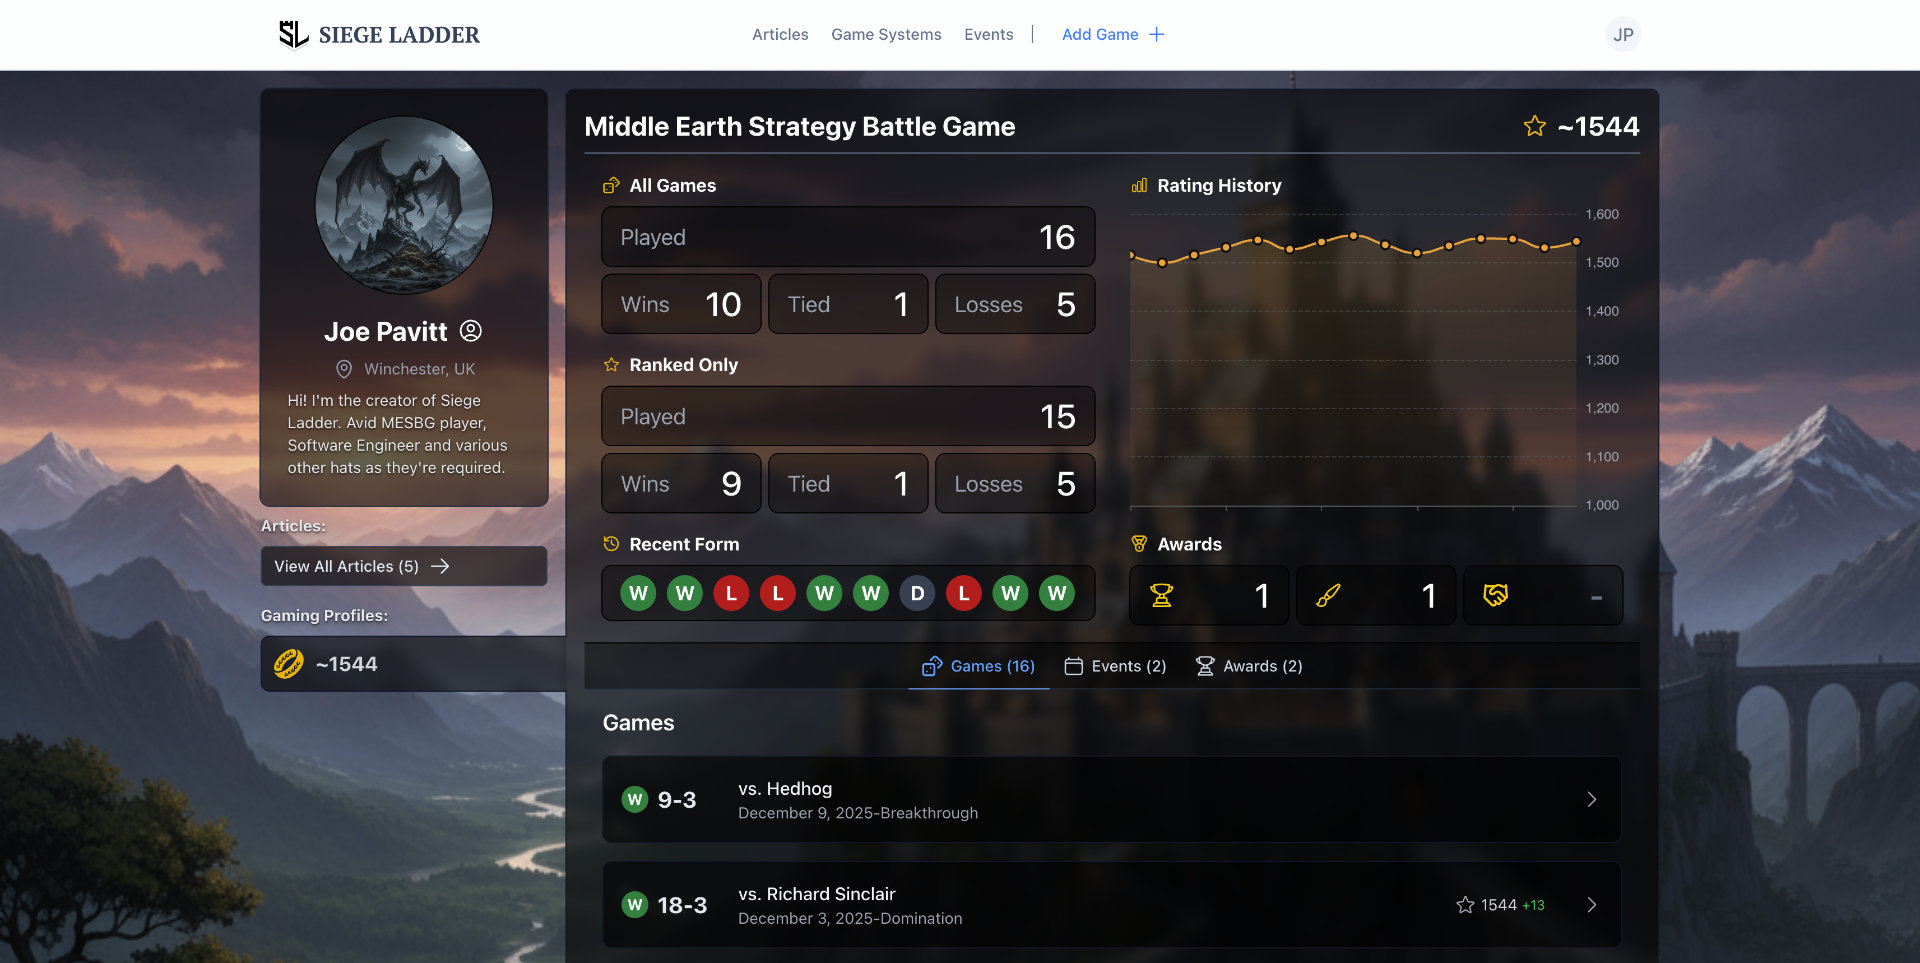Image resolution: width=1920 pixels, height=963 pixels.
Task: Click the location pin near Winchester, UK
Action: pos(343,369)
